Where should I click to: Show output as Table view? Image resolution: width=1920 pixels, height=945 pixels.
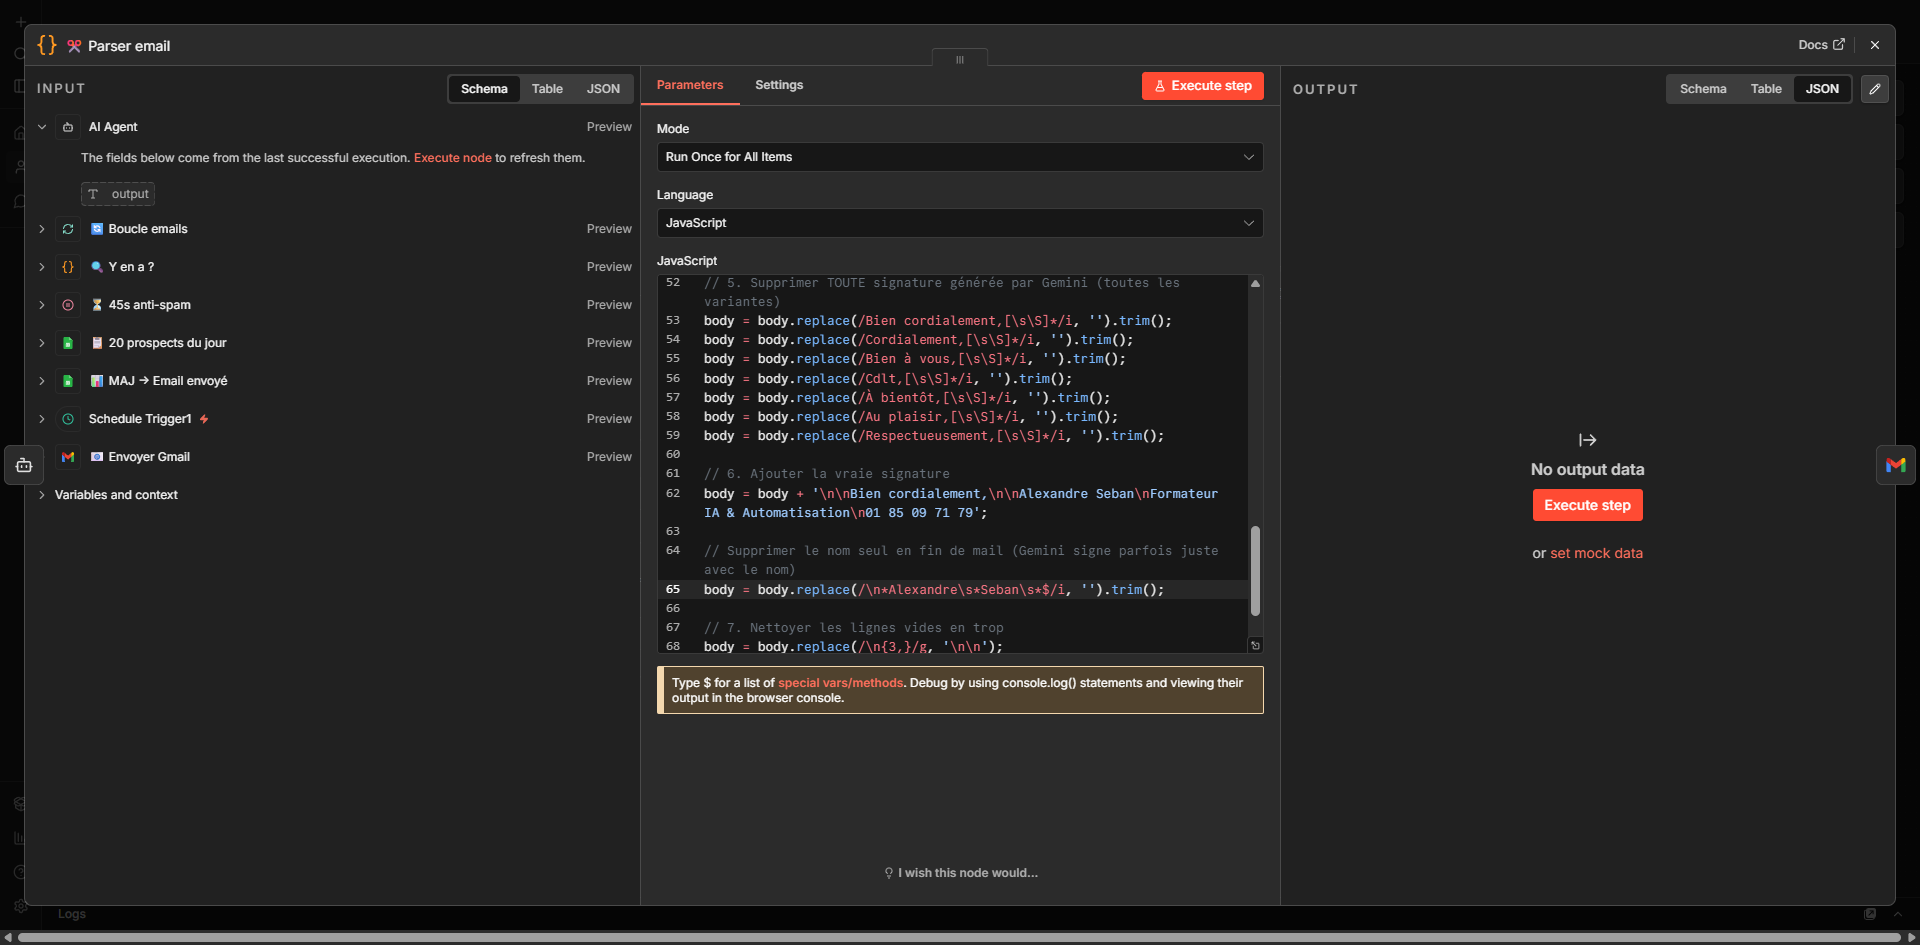click(x=1766, y=89)
